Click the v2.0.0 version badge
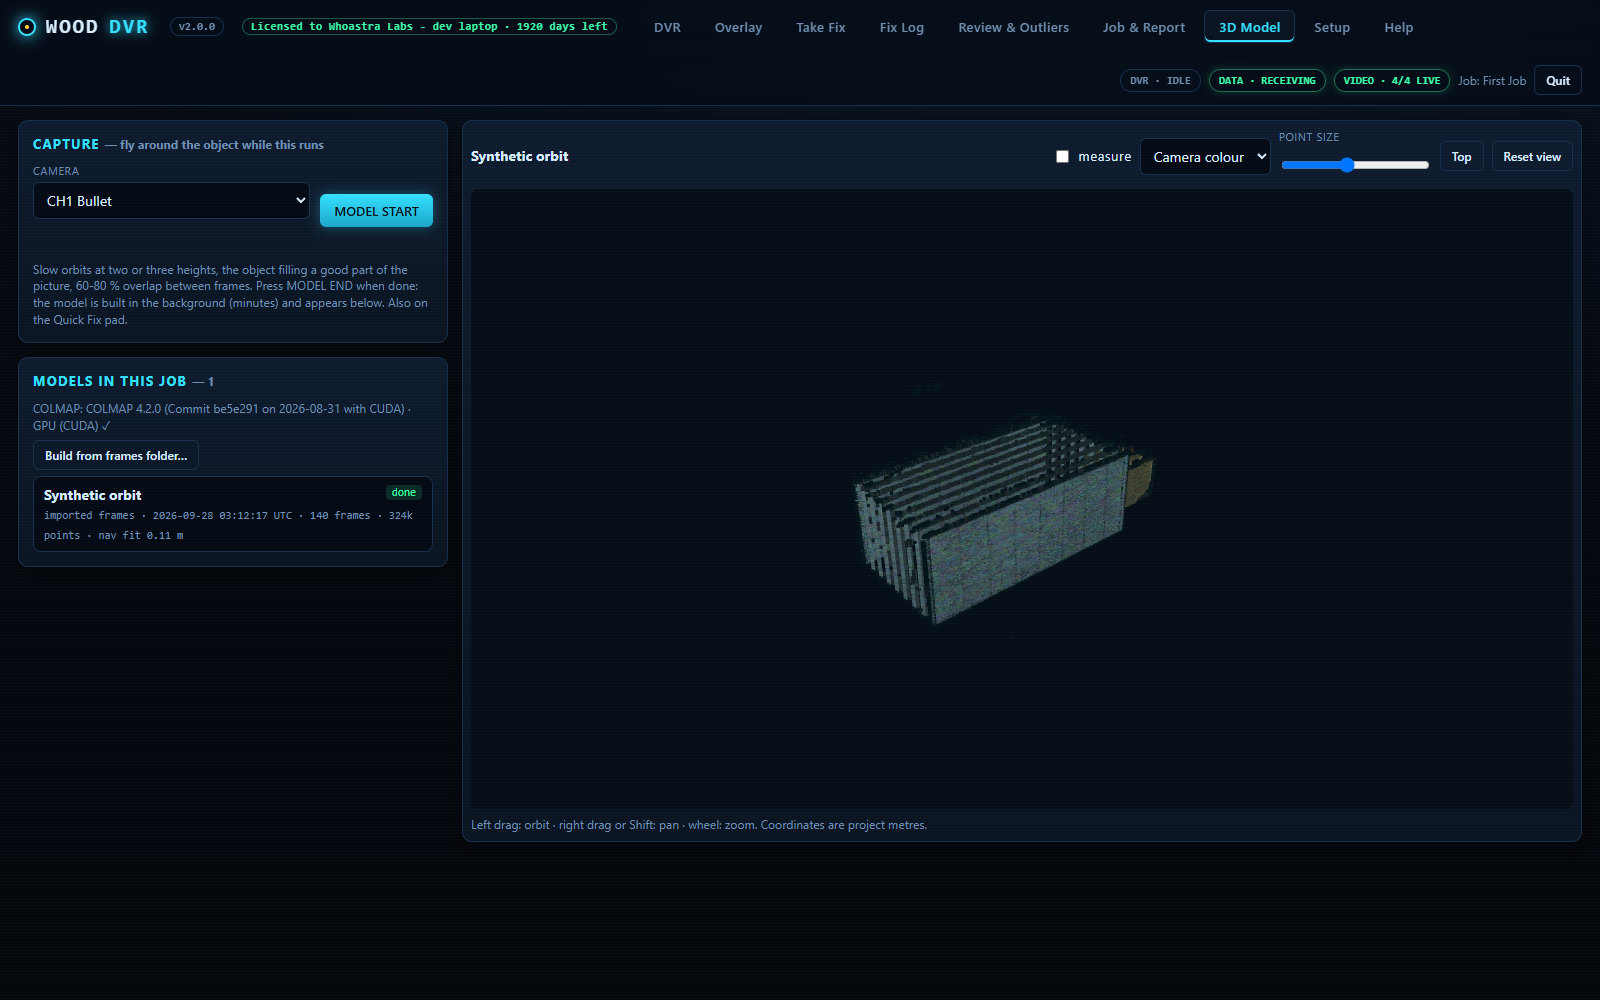This screenshot has width=1600, height=1000. click(197, 27)
